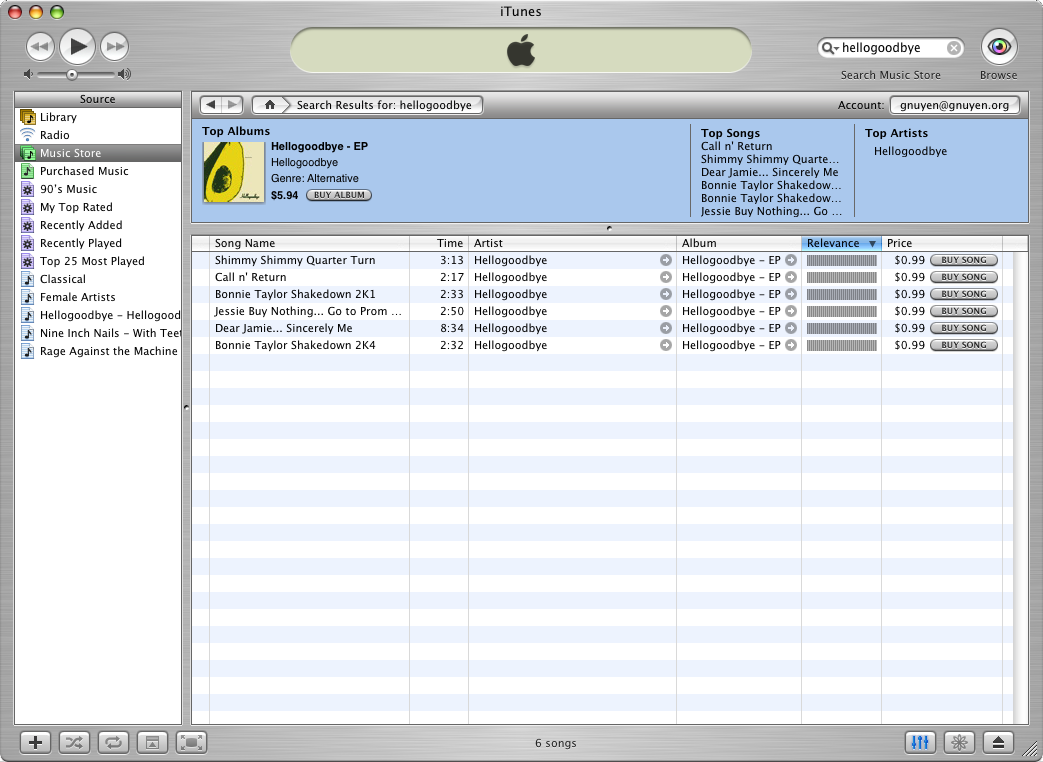Open the Hellogoodbye playlist in Source
Viewport: 1043px width, 762px height.
click(x=98, y=315)
